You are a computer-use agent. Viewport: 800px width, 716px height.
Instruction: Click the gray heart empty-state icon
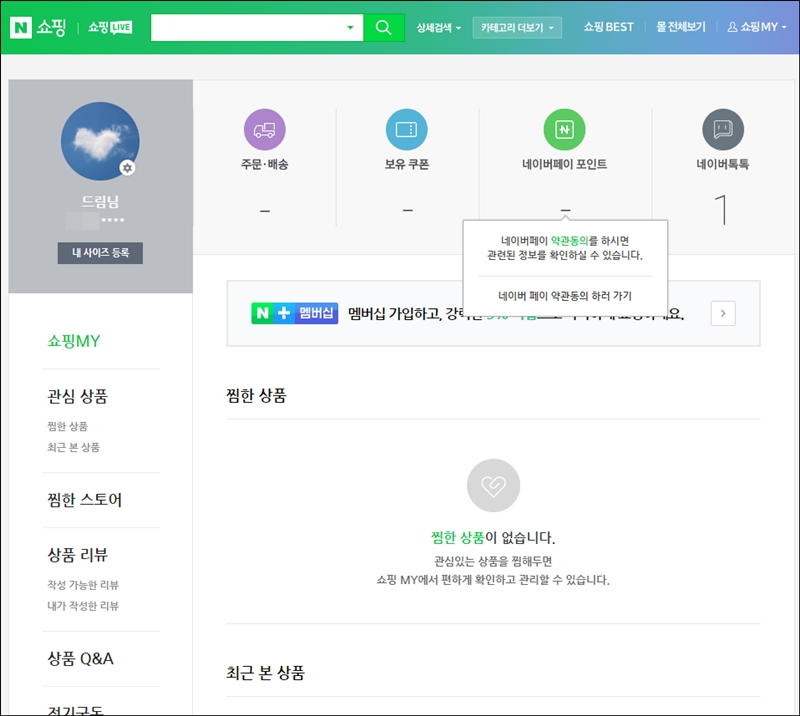[x=493, y=485]
